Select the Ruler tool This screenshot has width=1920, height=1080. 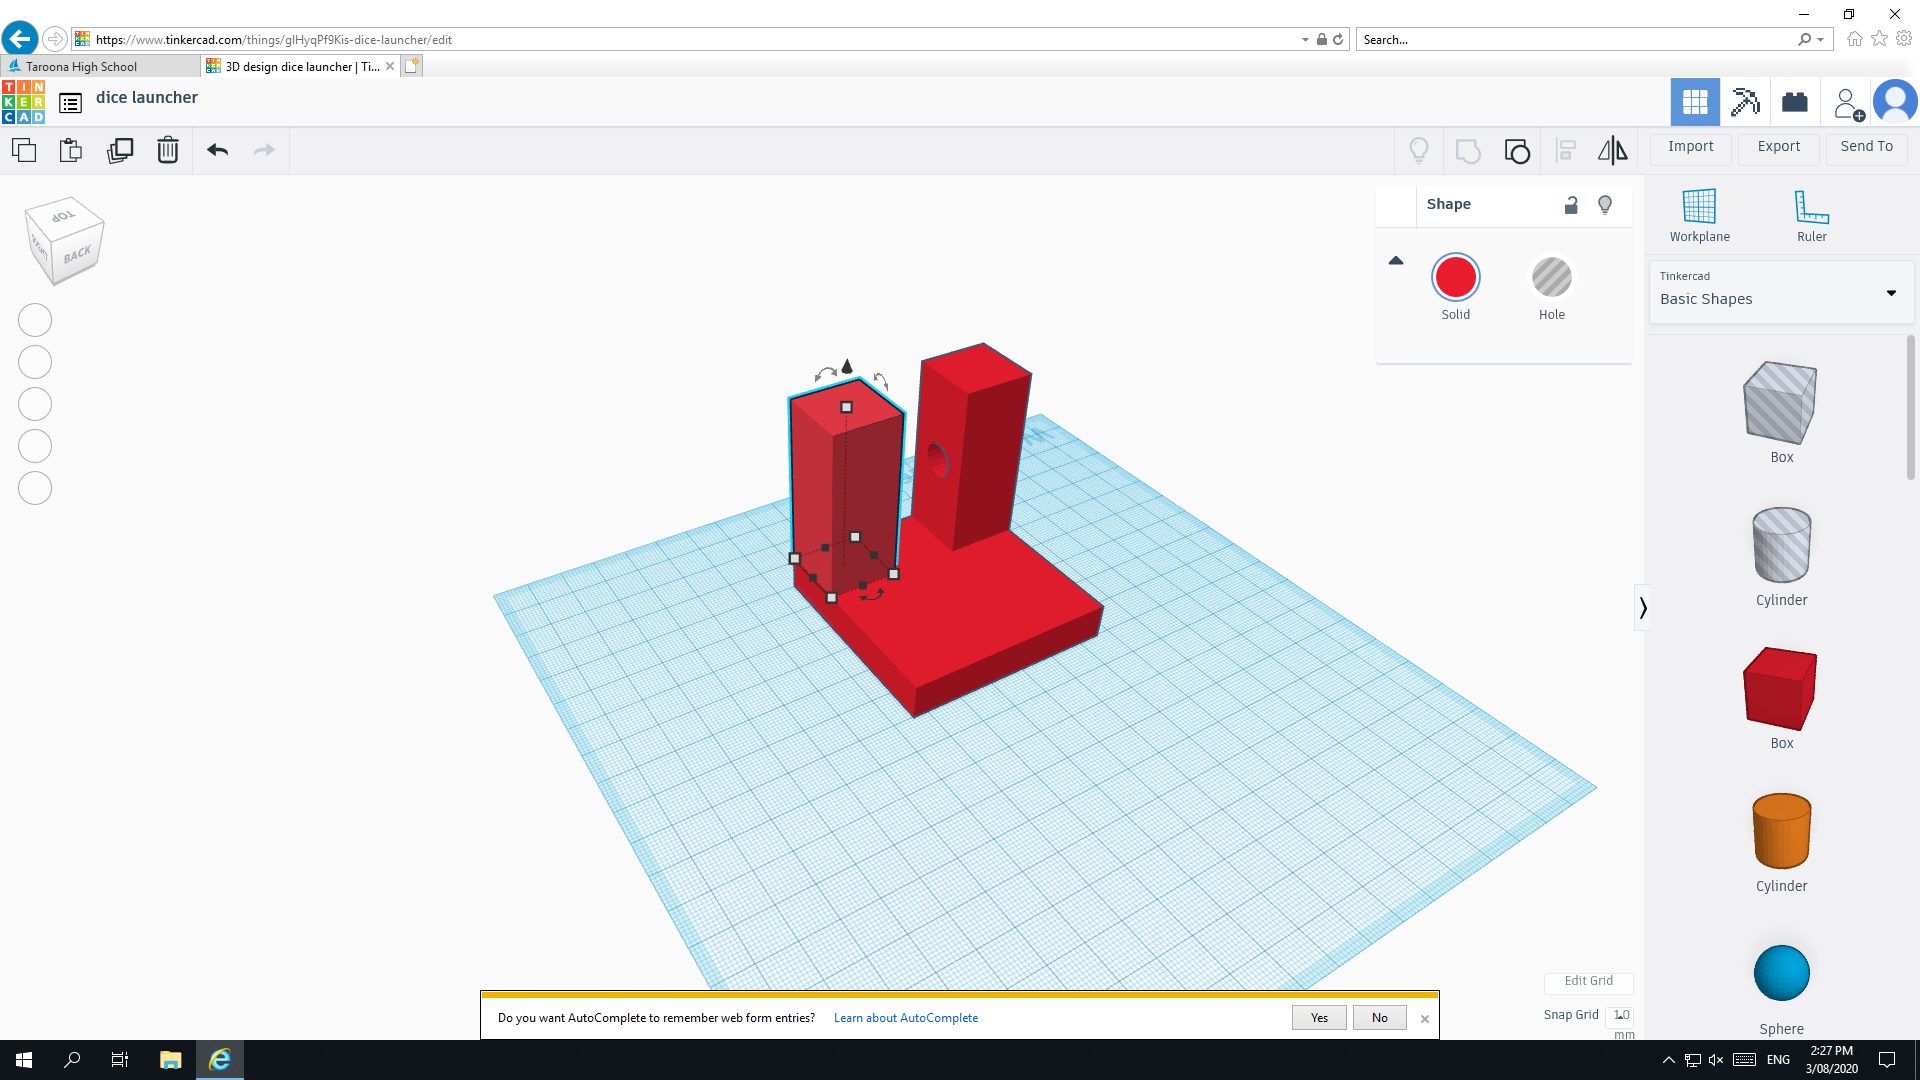tap(1811, 215)
